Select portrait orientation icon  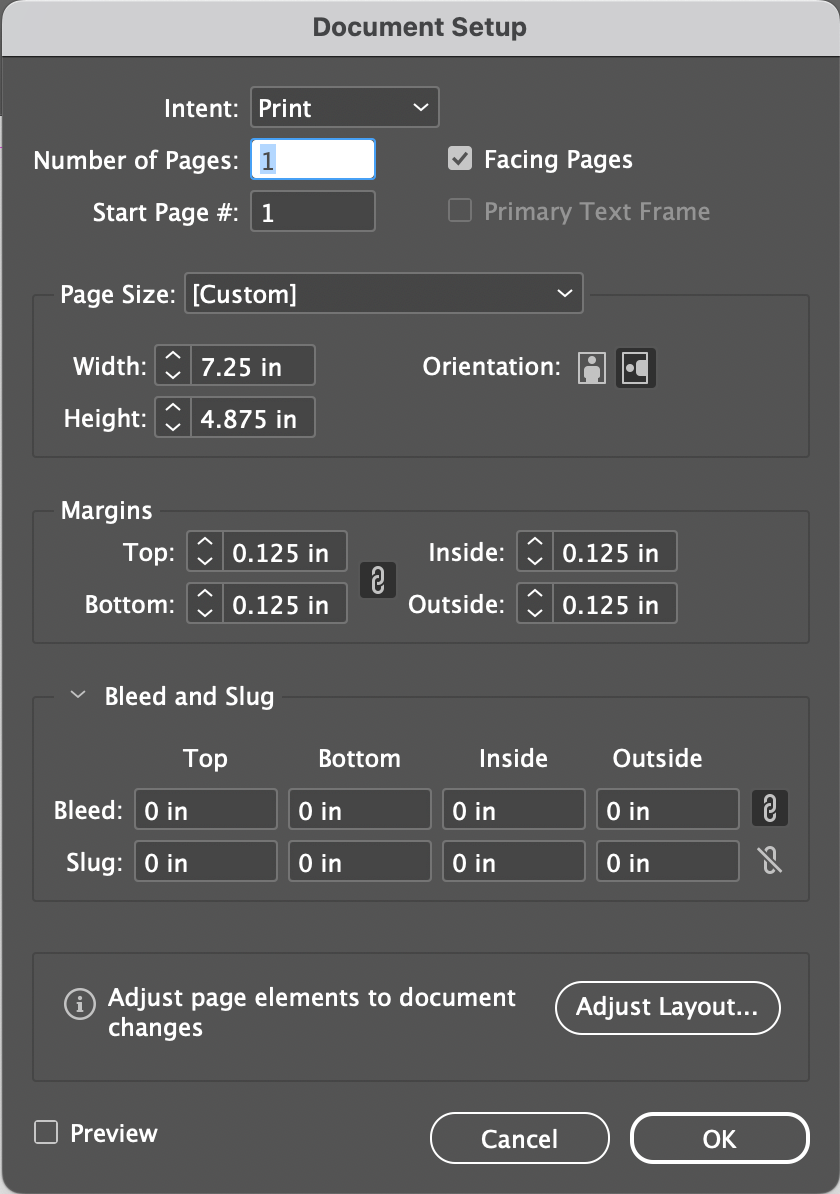[x=592, y=368]
